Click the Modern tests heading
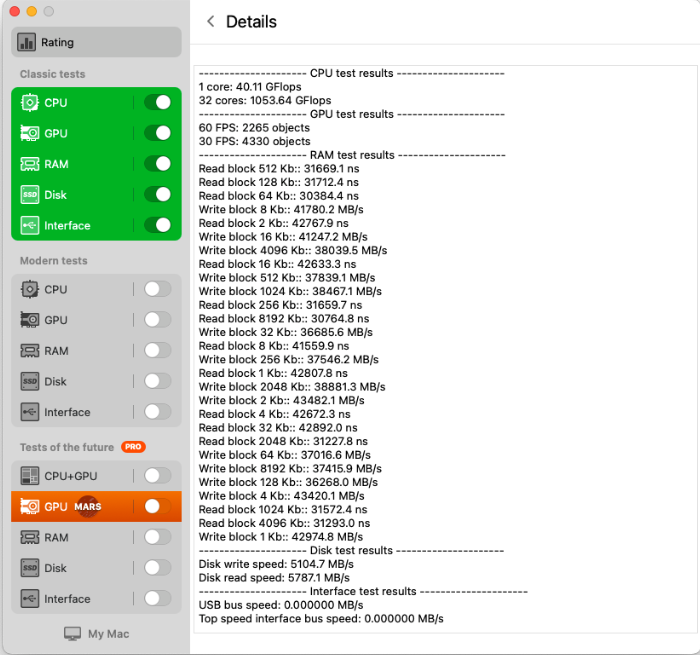Image resolution: width=700 pixels, height=655 pixels. (x=54, y=261)
